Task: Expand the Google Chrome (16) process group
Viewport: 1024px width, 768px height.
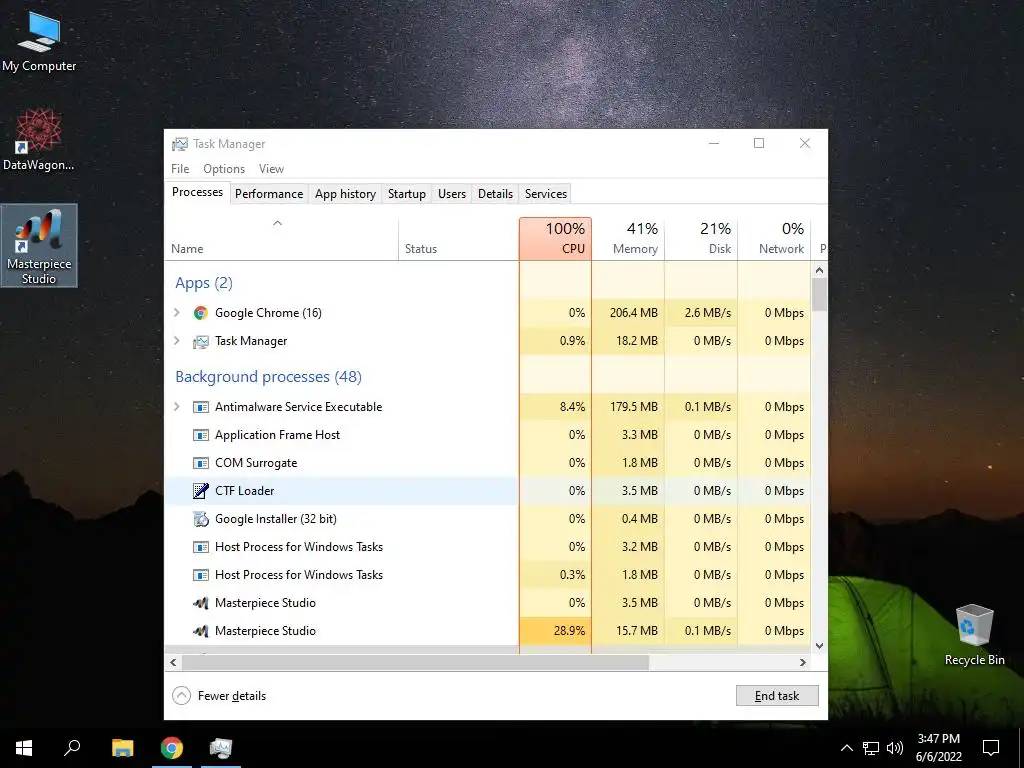Action: (x=176, y=313)
